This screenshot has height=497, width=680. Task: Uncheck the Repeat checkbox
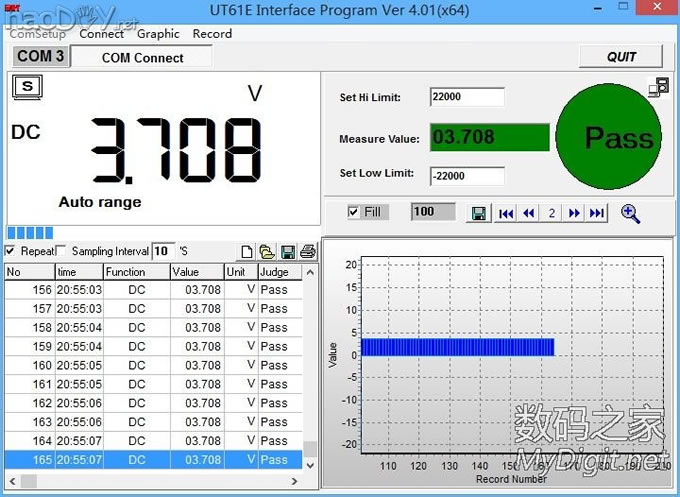(x=11, y=251)
